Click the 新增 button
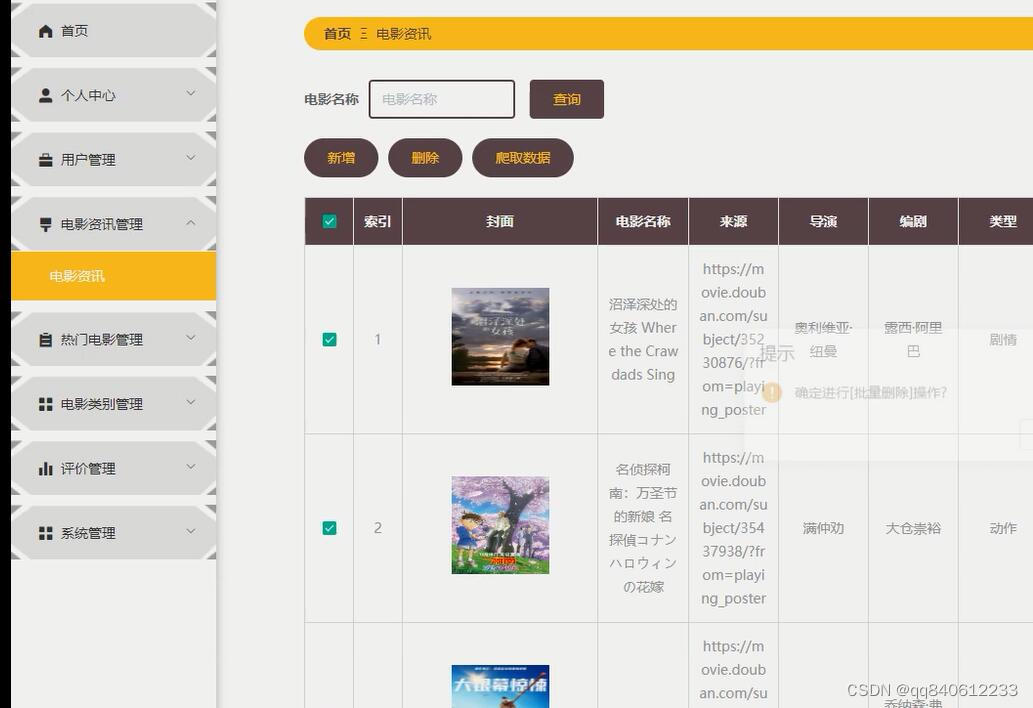Viewport: 1033px width, 708px height. pos(341,158)
